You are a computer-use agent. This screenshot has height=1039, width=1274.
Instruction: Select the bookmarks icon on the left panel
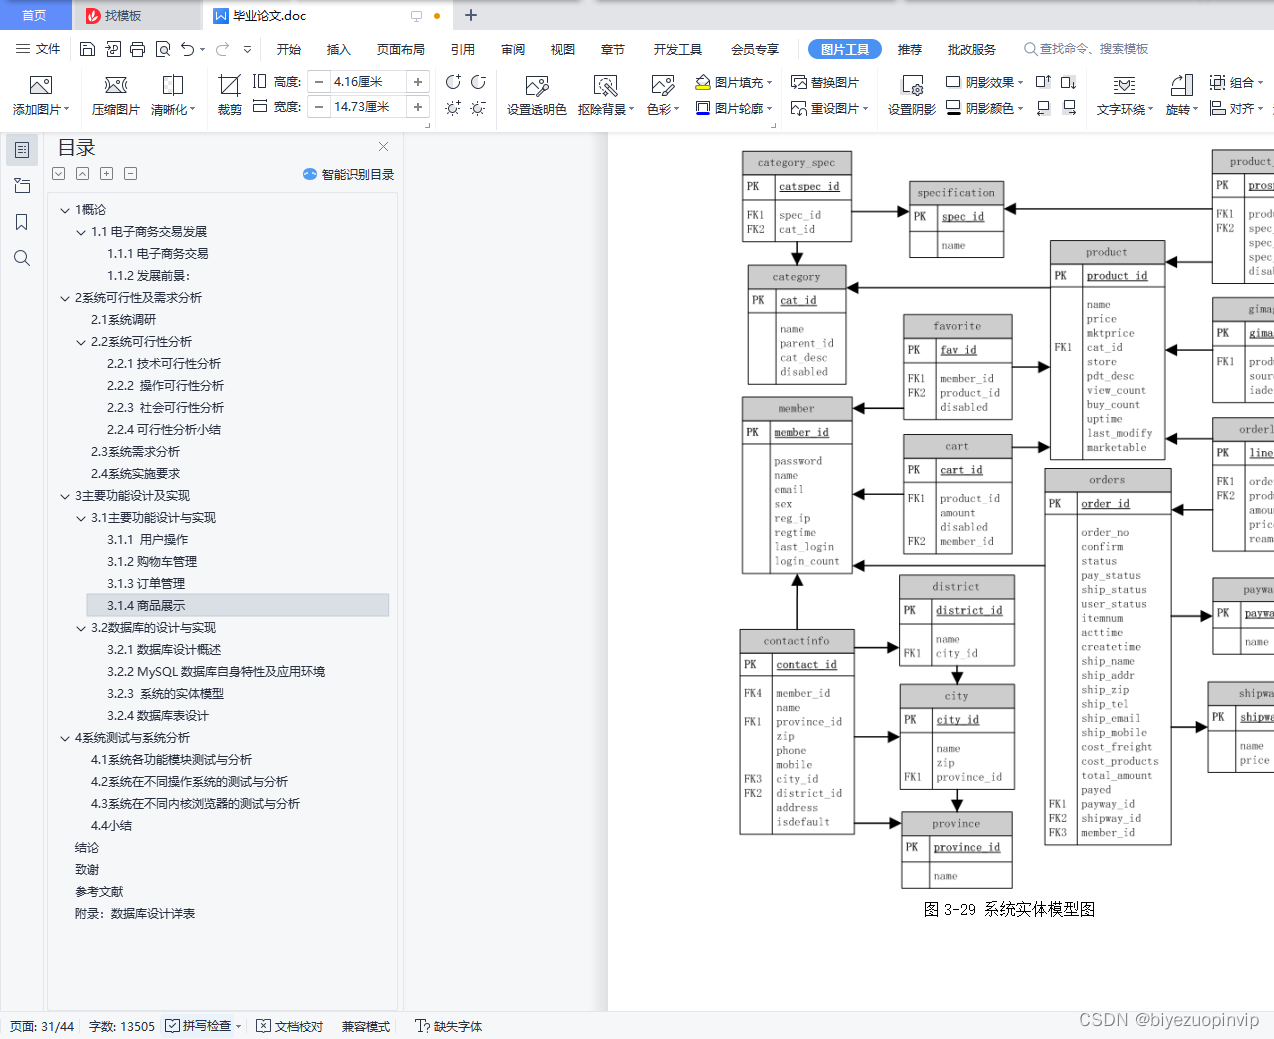23,222
